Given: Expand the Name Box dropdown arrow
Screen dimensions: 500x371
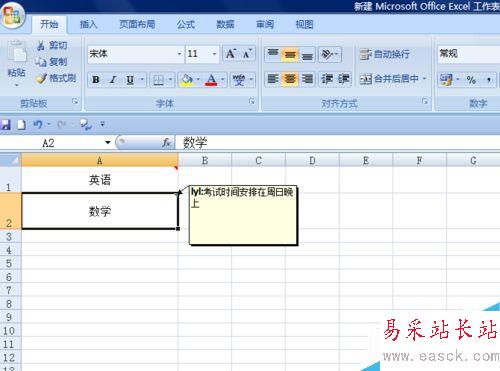Looking at the screenshot, I should pos(107,143).
